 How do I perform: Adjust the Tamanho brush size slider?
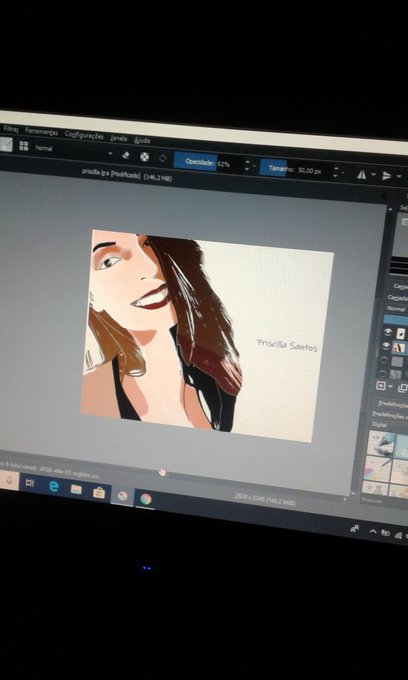tap(294, 170)
